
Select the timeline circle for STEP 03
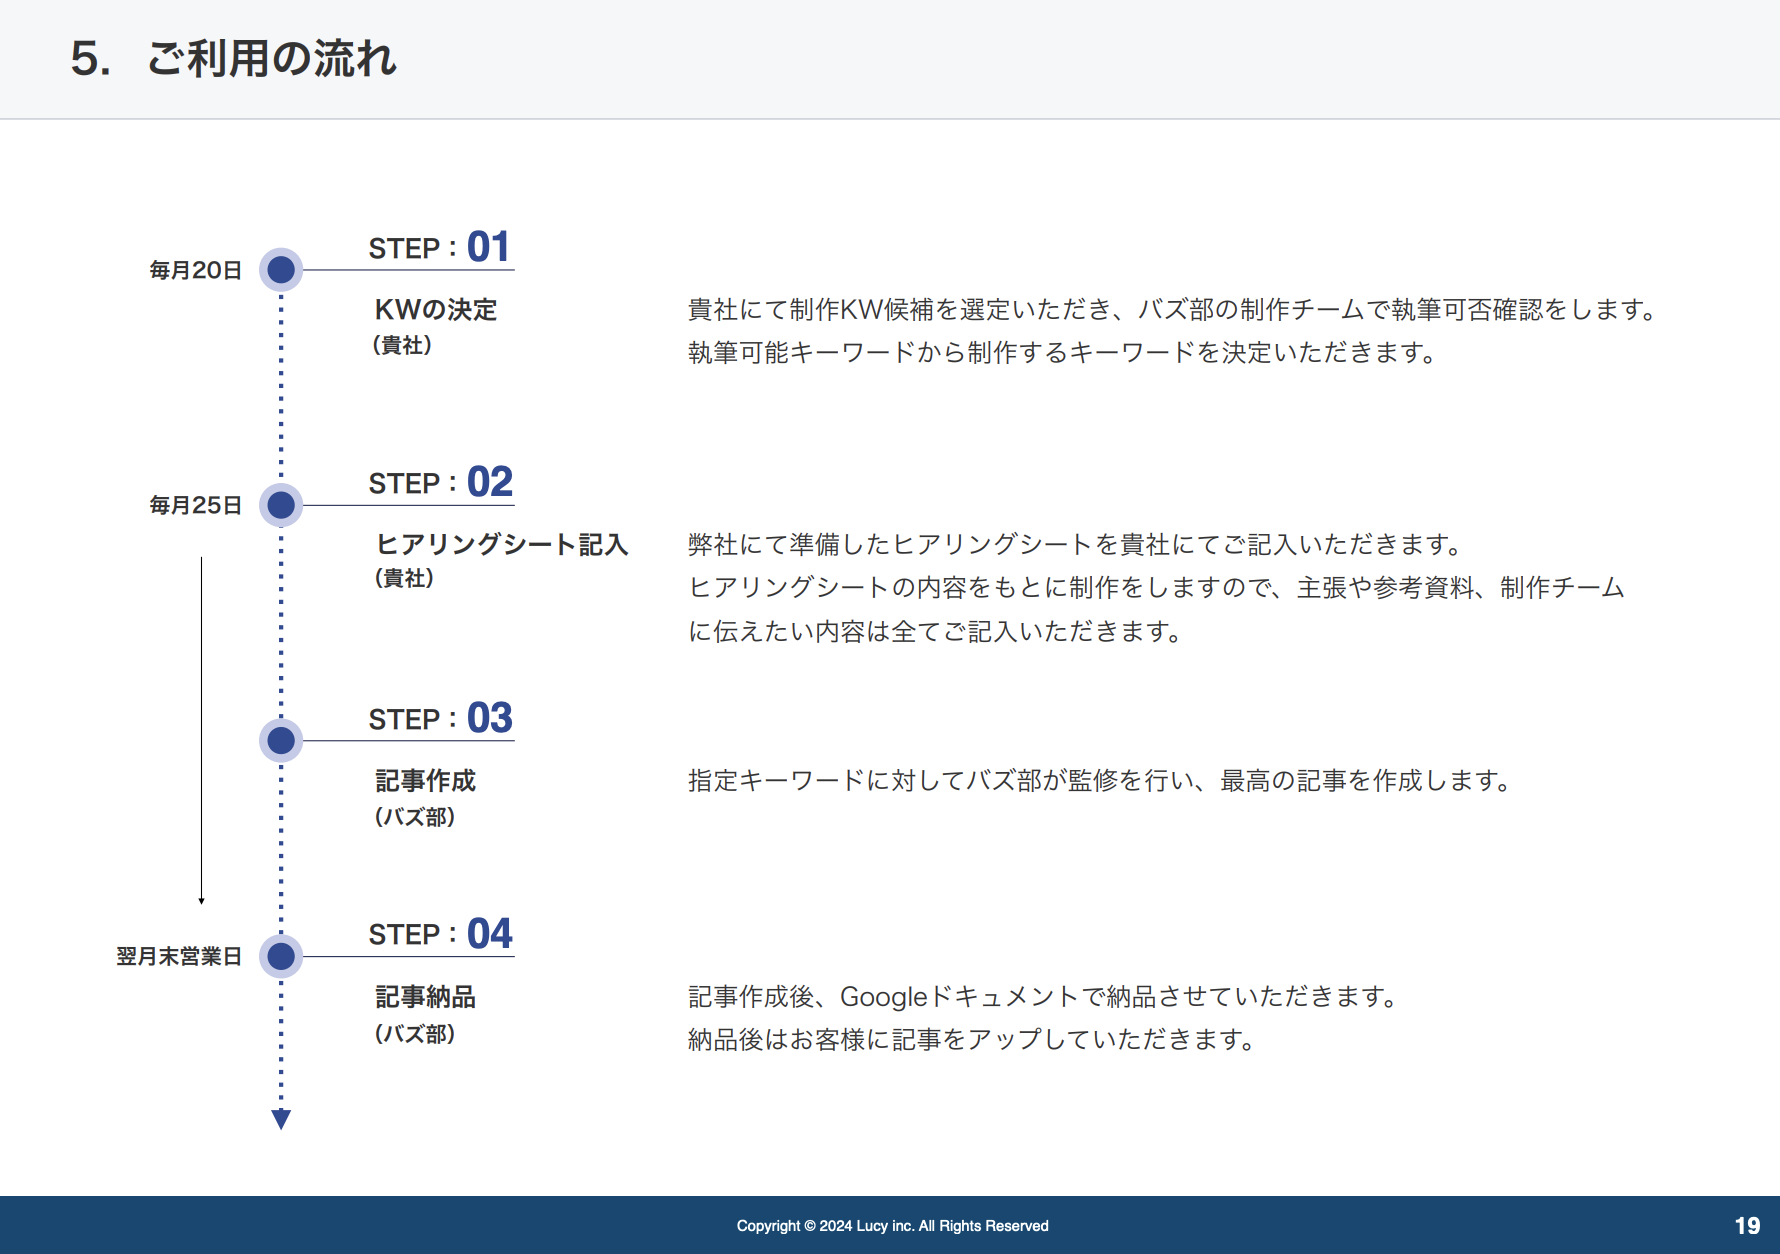(281, 740)
